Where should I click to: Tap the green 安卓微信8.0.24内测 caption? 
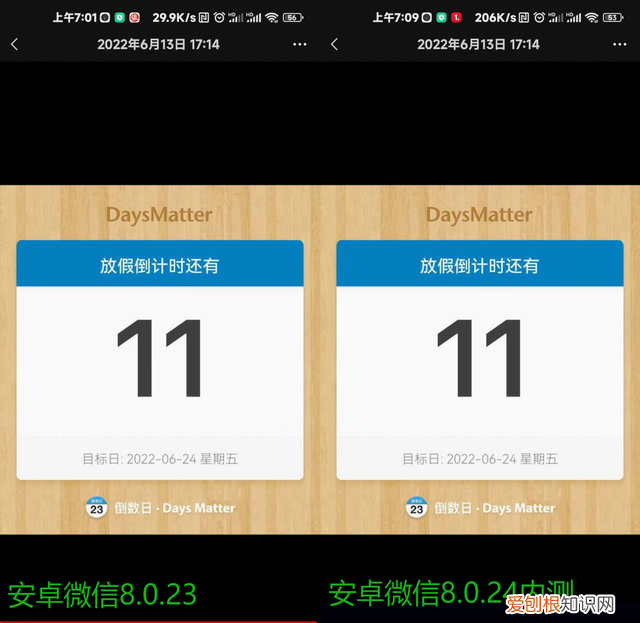(451, 593)
